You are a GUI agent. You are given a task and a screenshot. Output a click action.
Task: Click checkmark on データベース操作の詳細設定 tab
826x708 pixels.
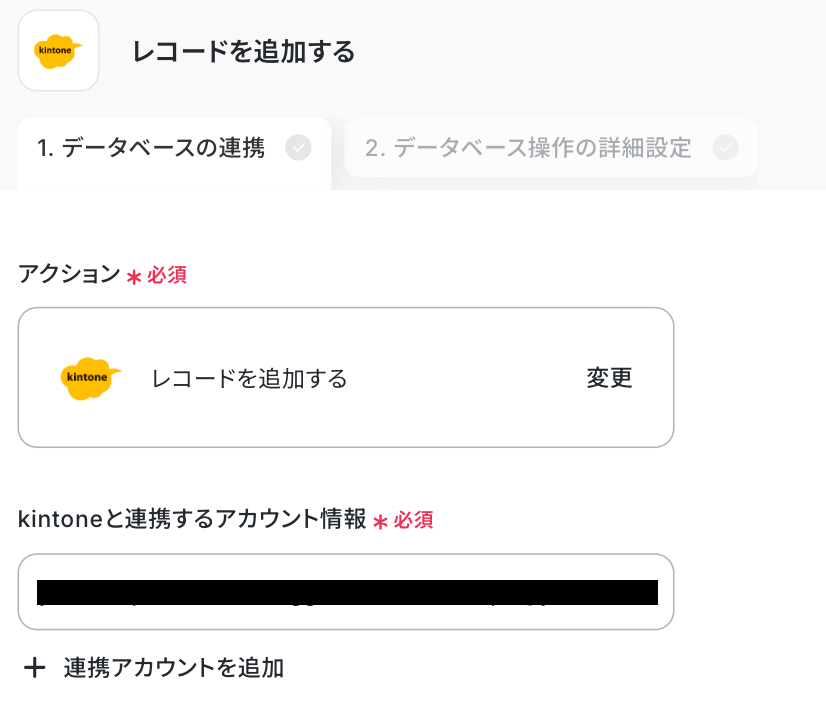tap(725, 148)
